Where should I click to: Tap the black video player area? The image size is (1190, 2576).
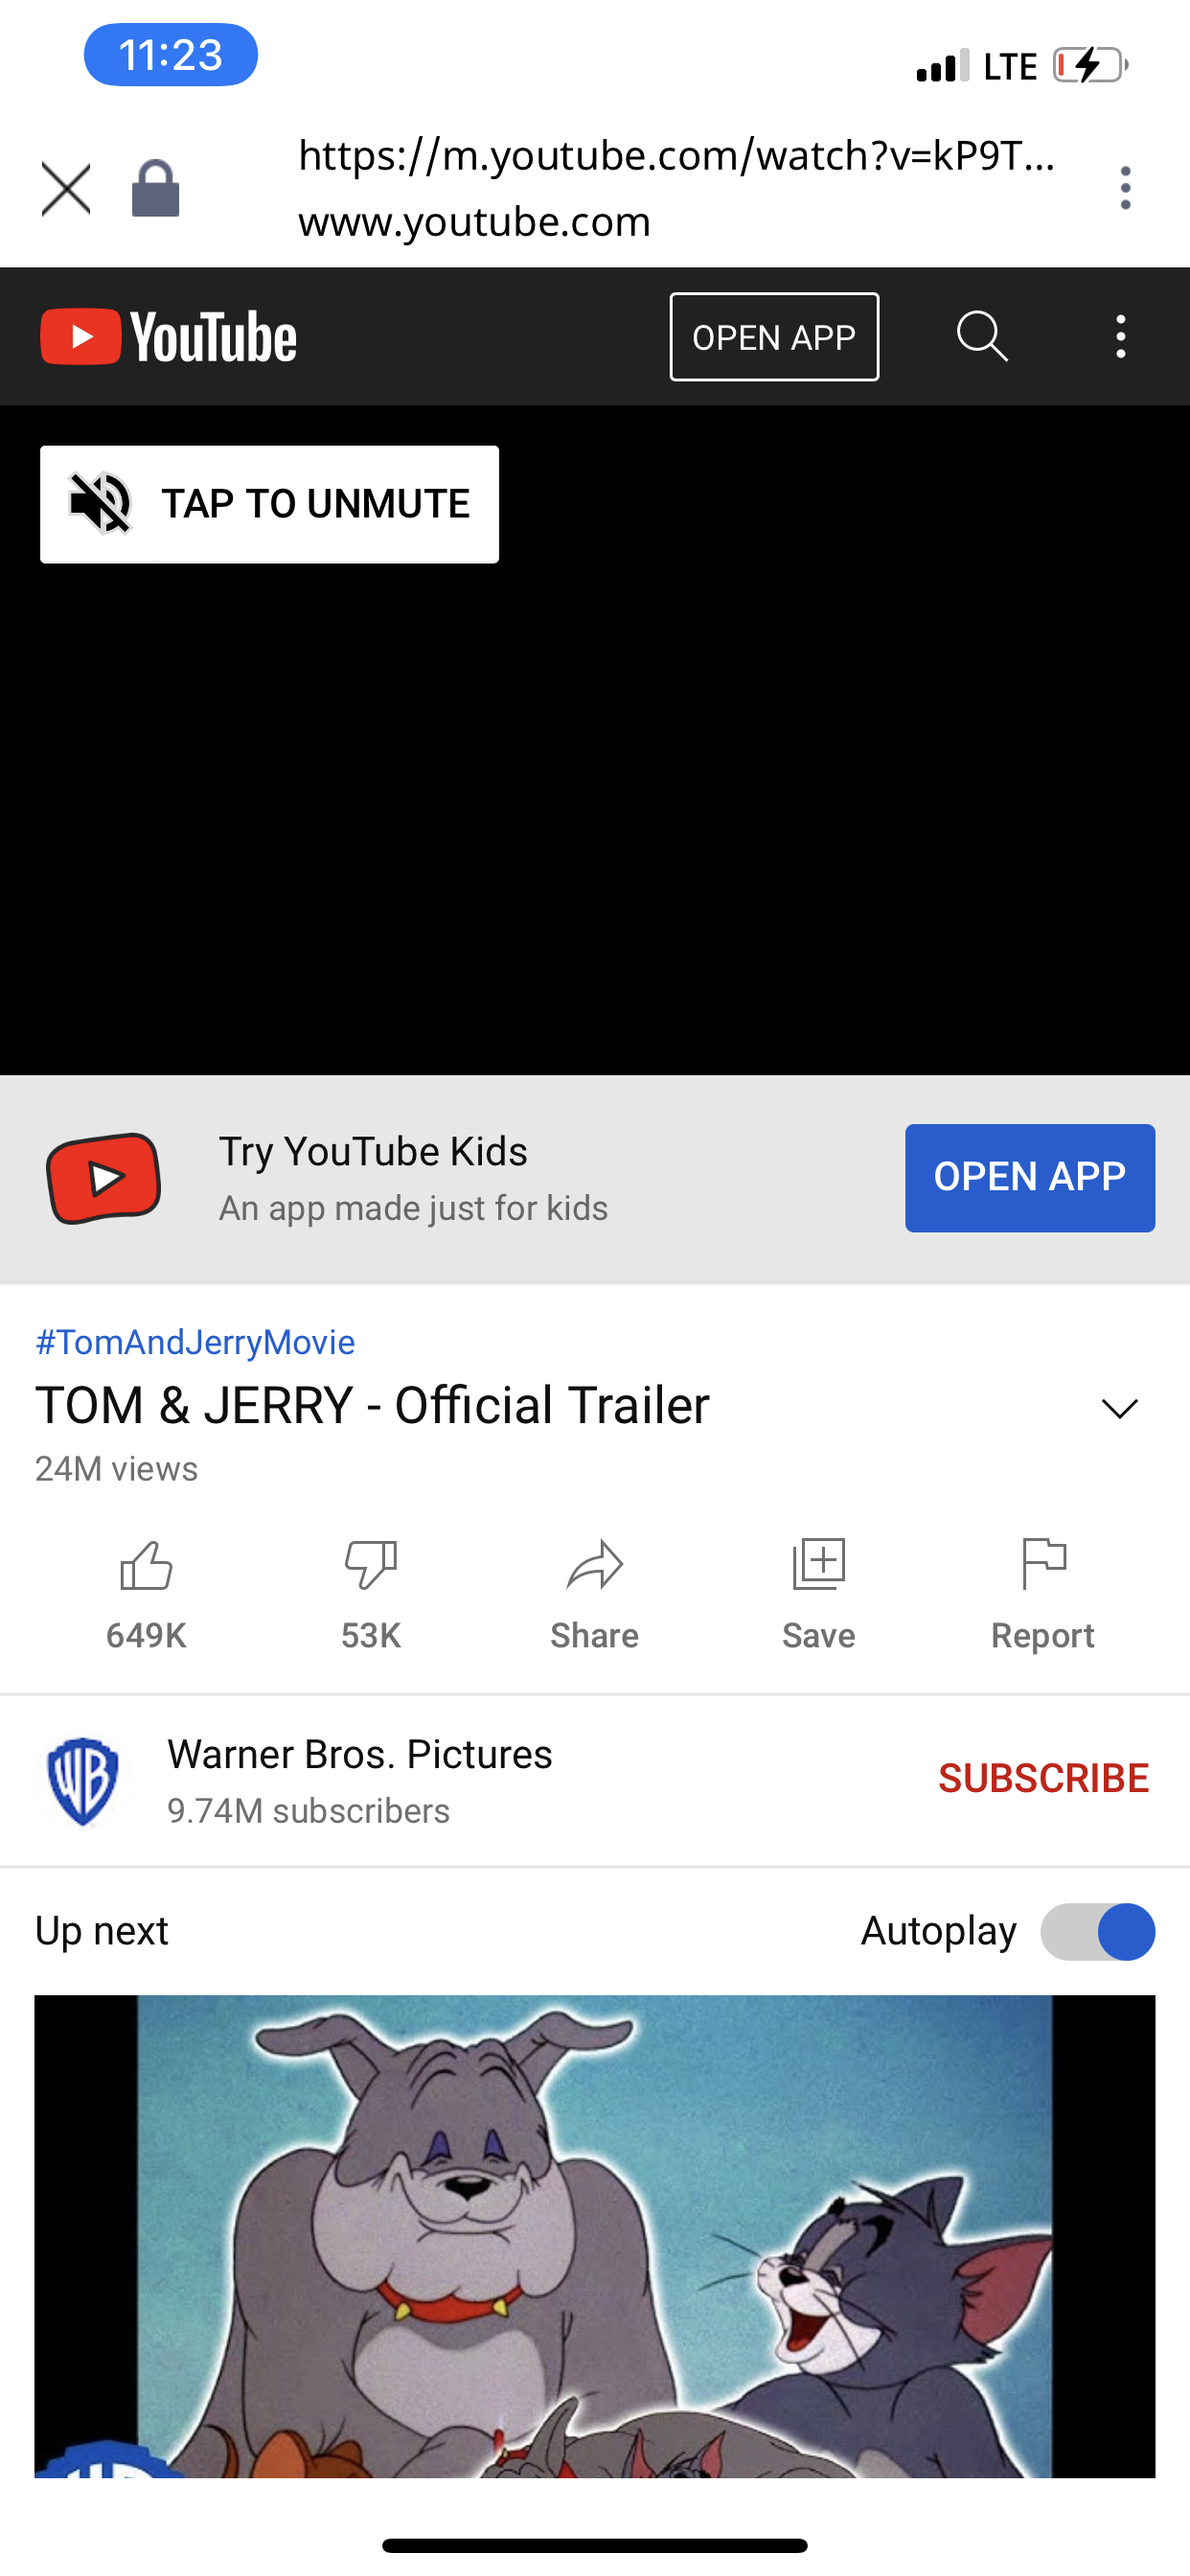(x=594, y=800)
